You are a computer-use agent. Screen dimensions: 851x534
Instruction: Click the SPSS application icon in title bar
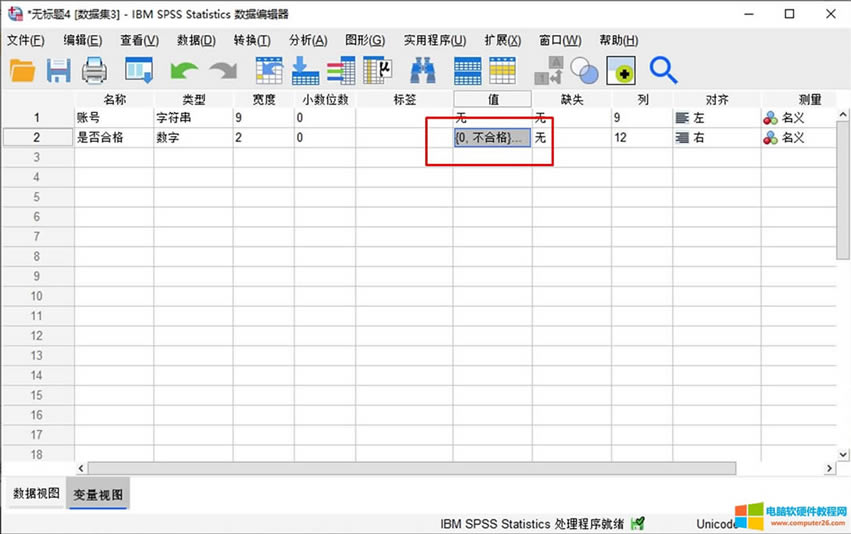(15, 14)
